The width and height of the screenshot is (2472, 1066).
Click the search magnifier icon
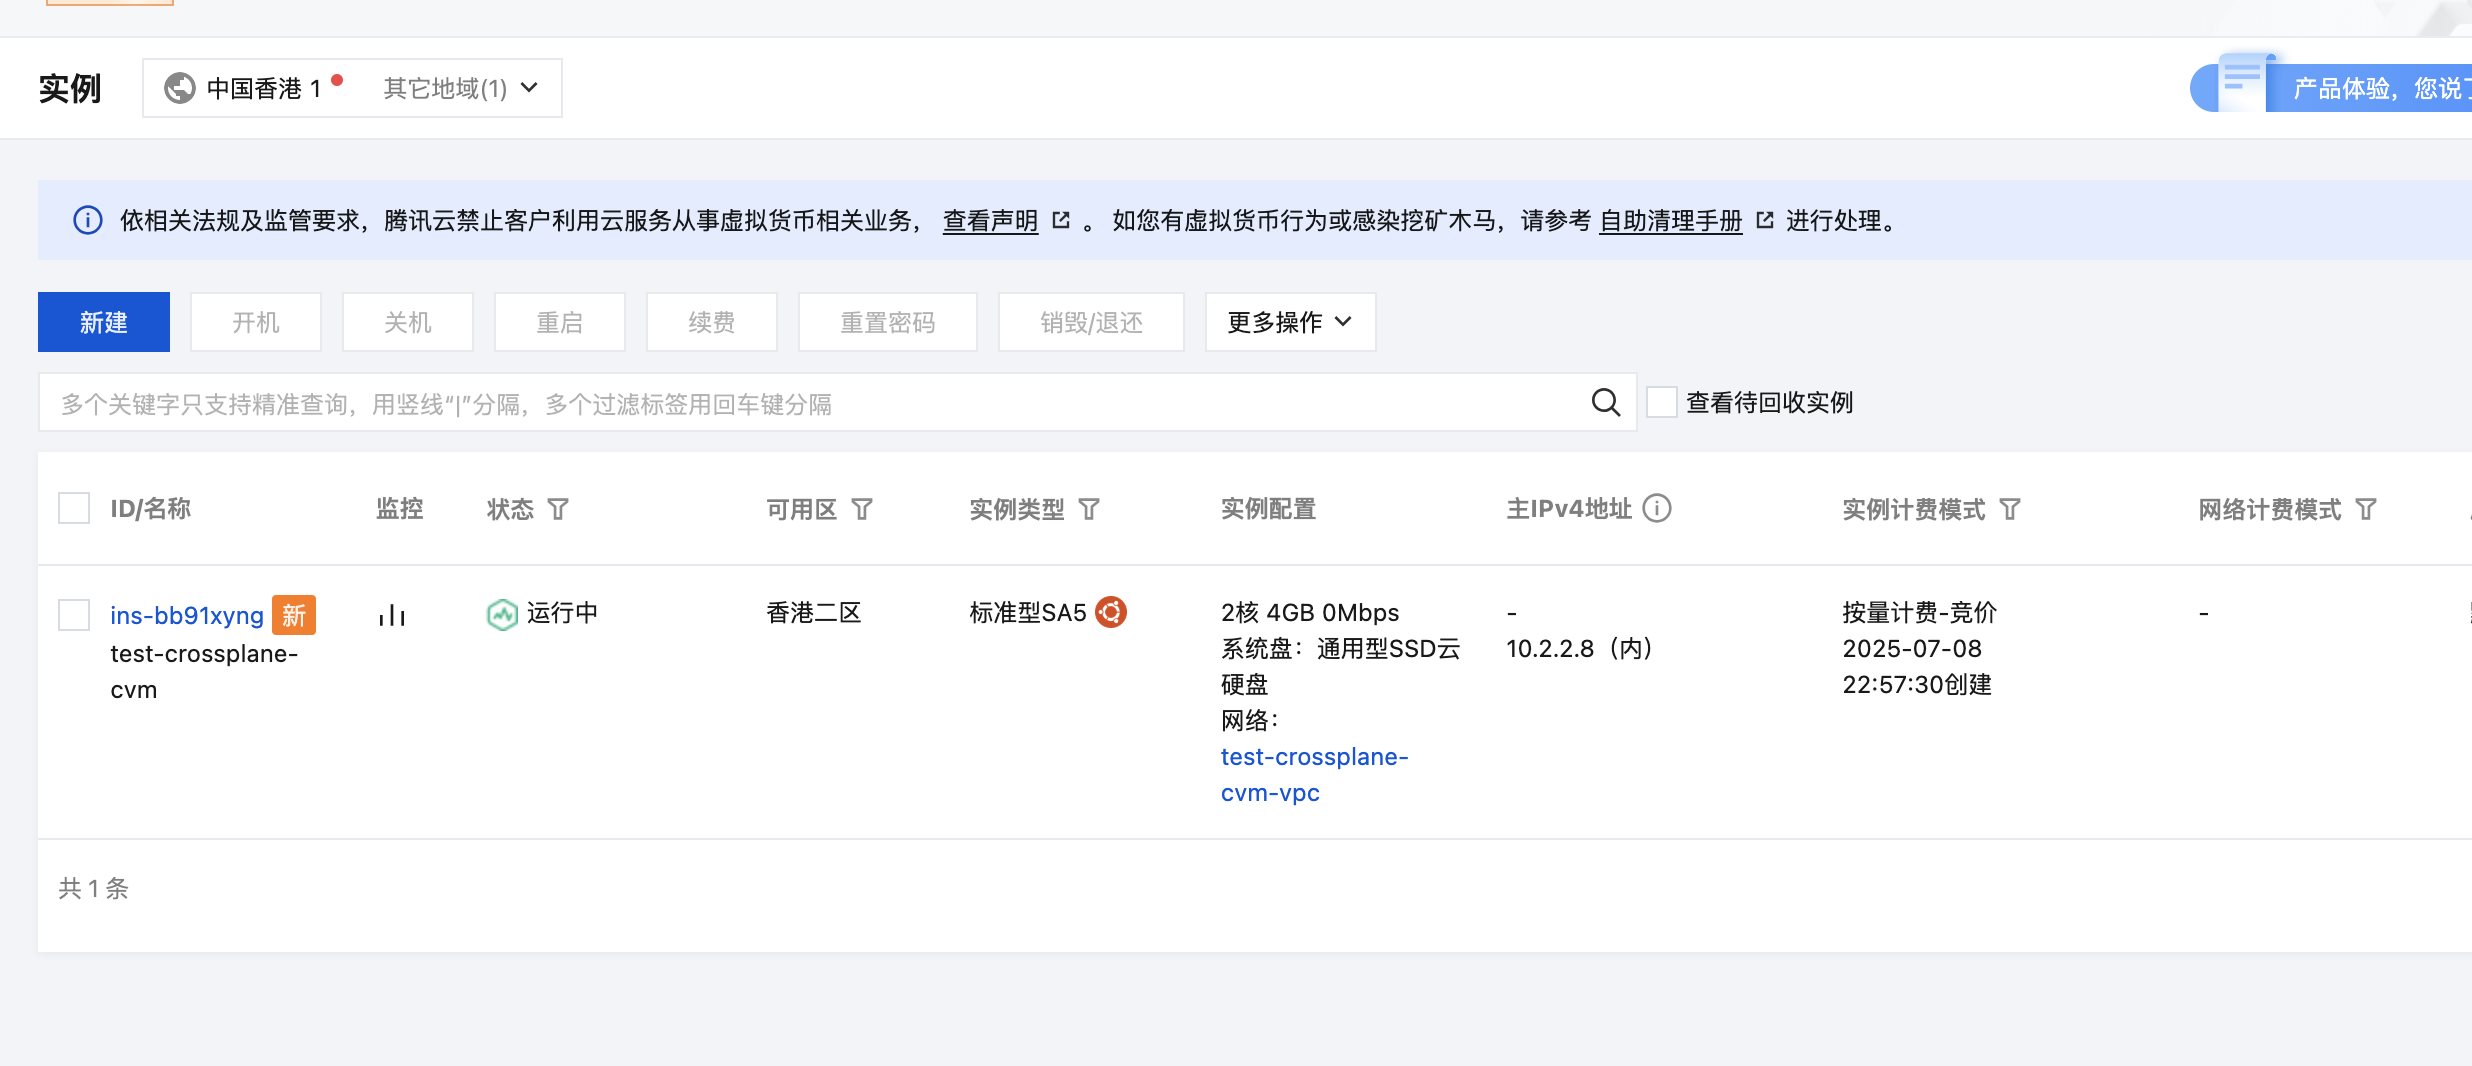coord(1605,402)
